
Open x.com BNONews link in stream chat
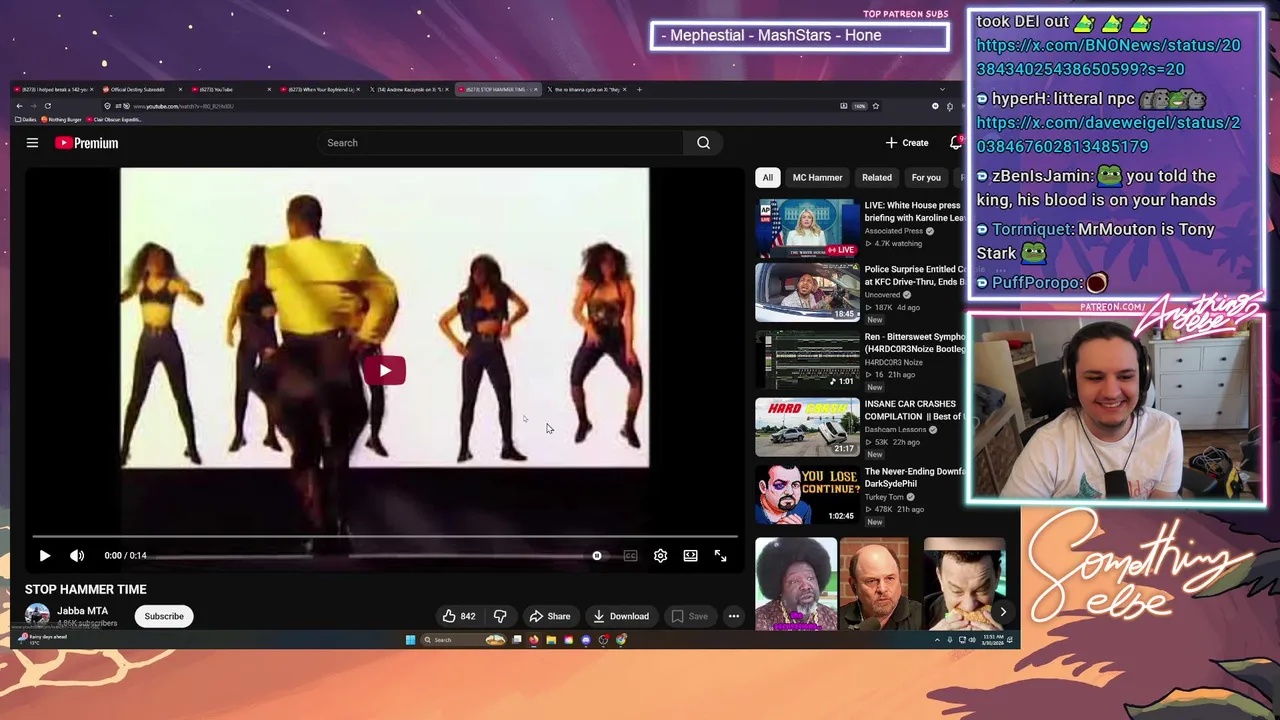1108,57
